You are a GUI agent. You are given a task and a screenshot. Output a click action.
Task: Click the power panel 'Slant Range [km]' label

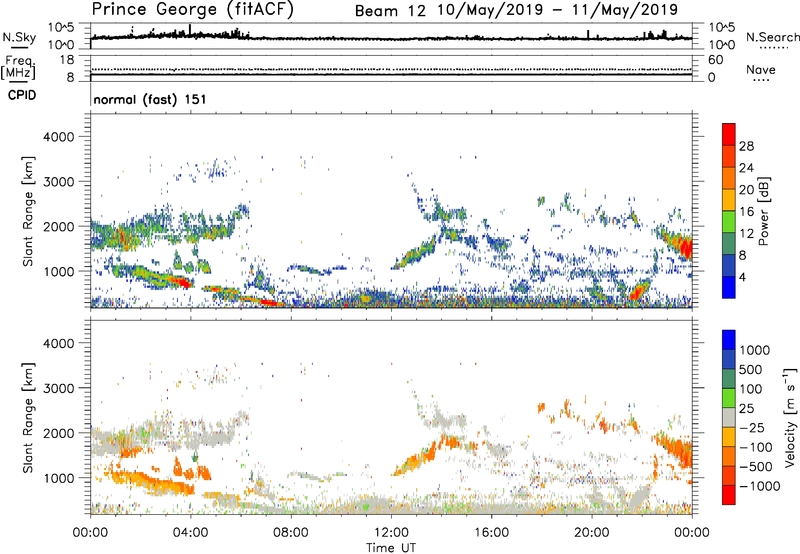point(28,211)
